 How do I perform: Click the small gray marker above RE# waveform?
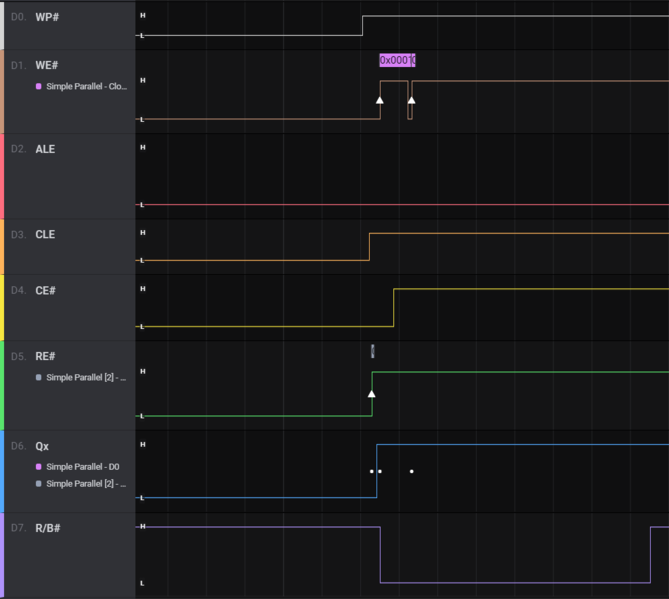coord(373,350)
